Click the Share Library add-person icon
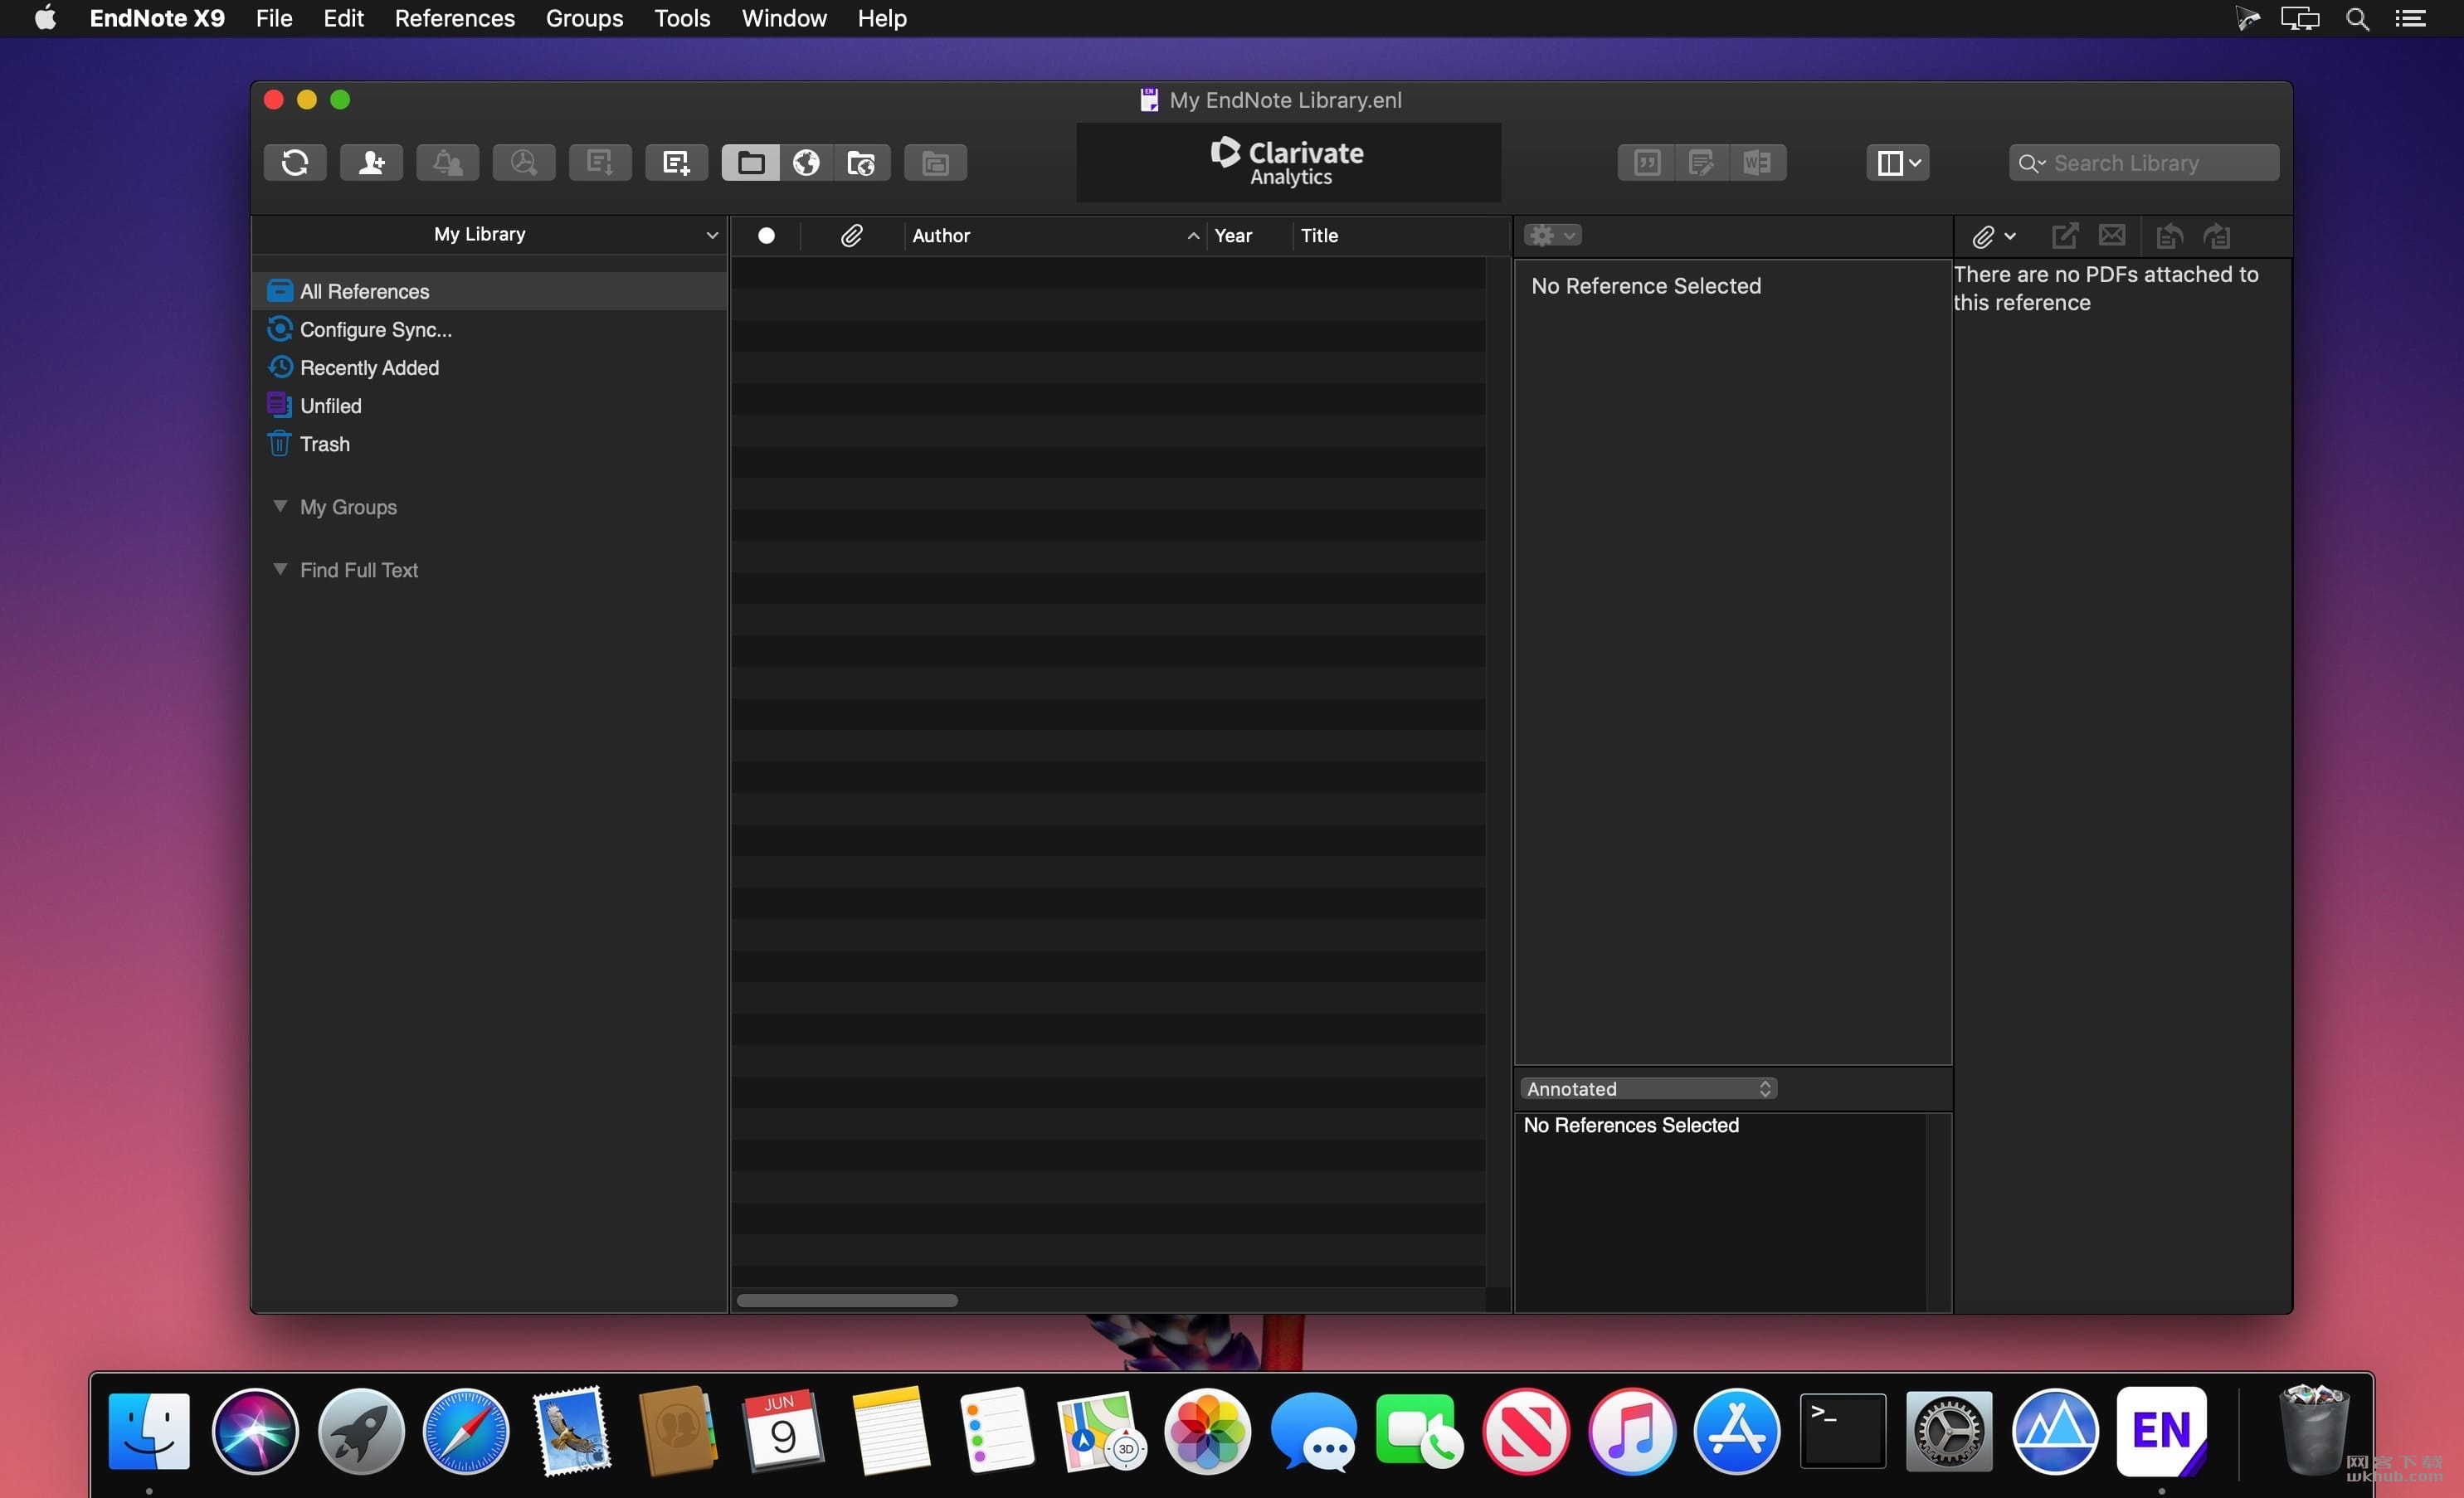The width and height of the screenshot is (2464, 1498). pyautogui.click(x=371, y=162)
